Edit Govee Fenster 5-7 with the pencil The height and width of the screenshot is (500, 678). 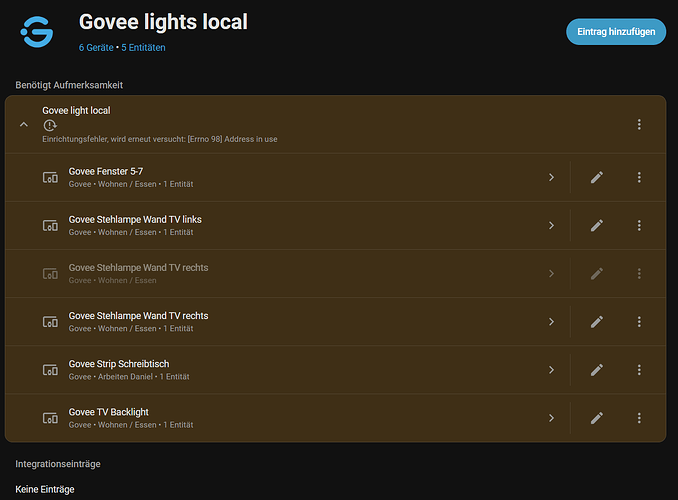click(x=597, y=177)
